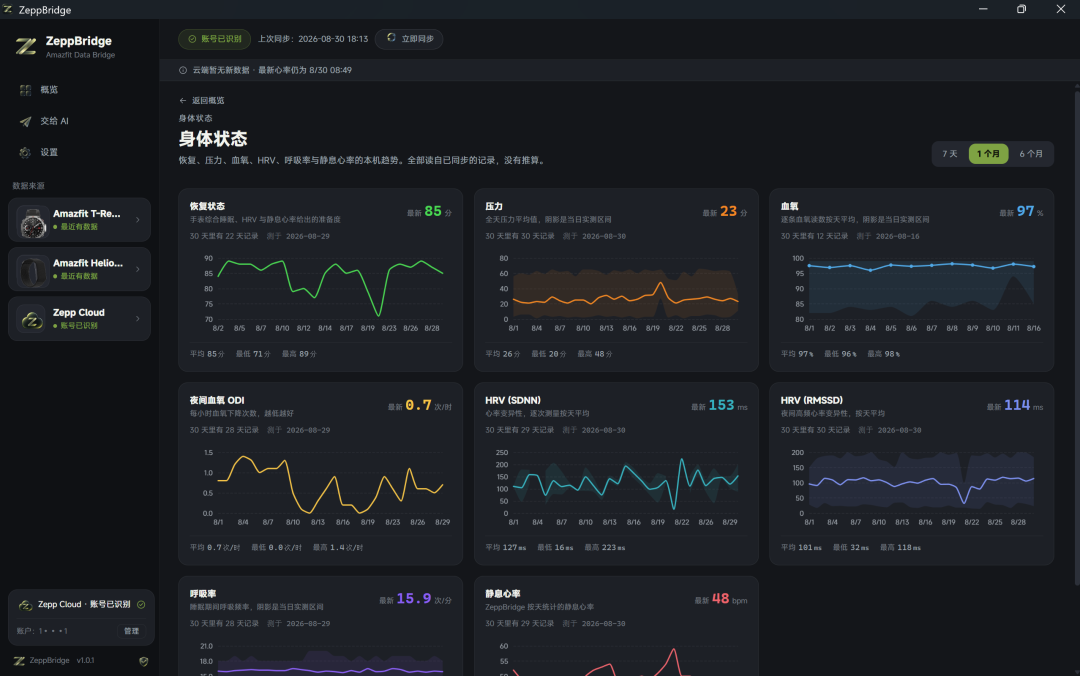The height and width of the screenshot is (676, 1080).
Task: Click the latest recovery value 85
Action: pos(433,212)
